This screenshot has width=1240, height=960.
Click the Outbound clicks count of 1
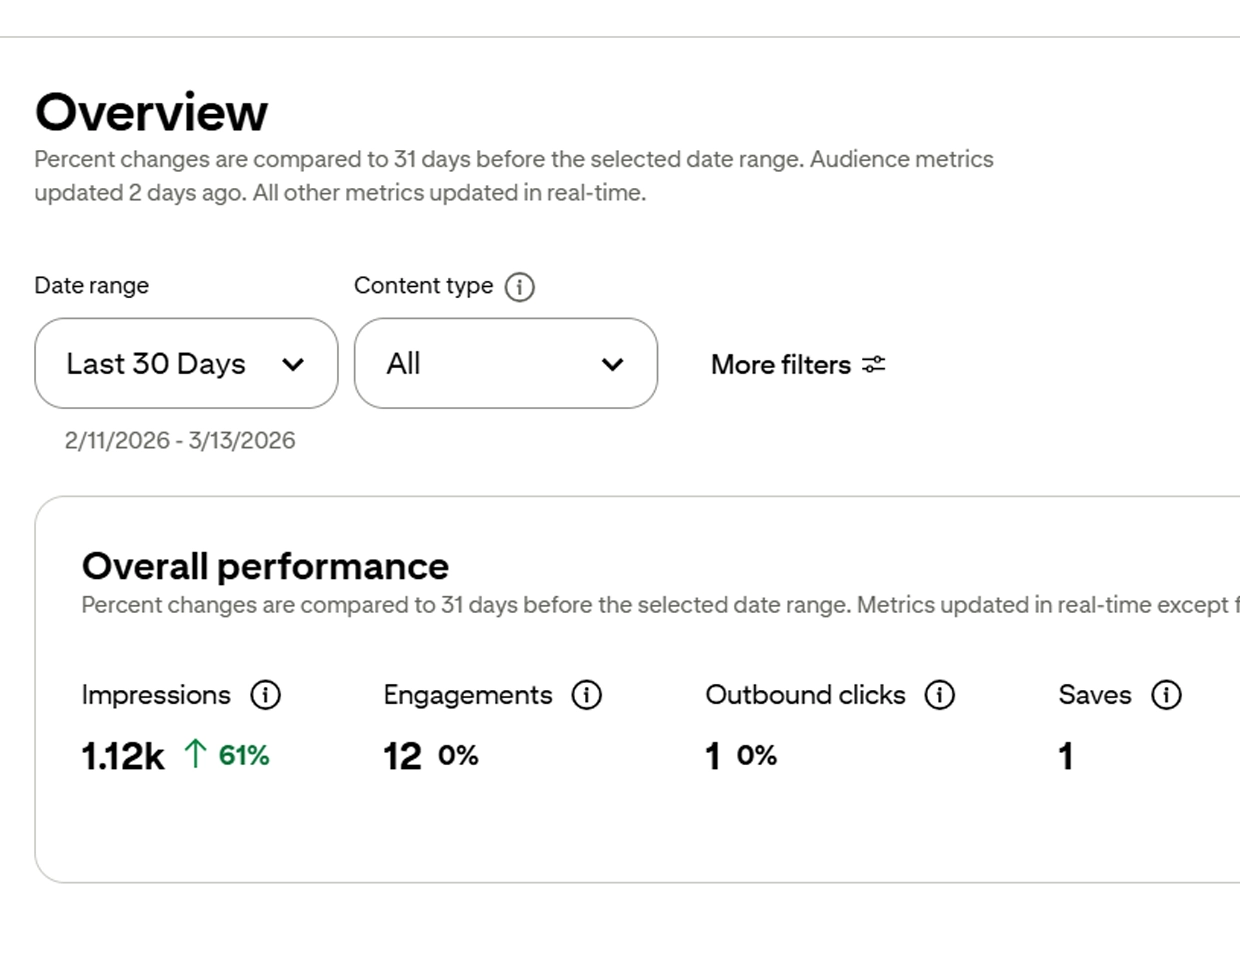(x=713, y=756)
